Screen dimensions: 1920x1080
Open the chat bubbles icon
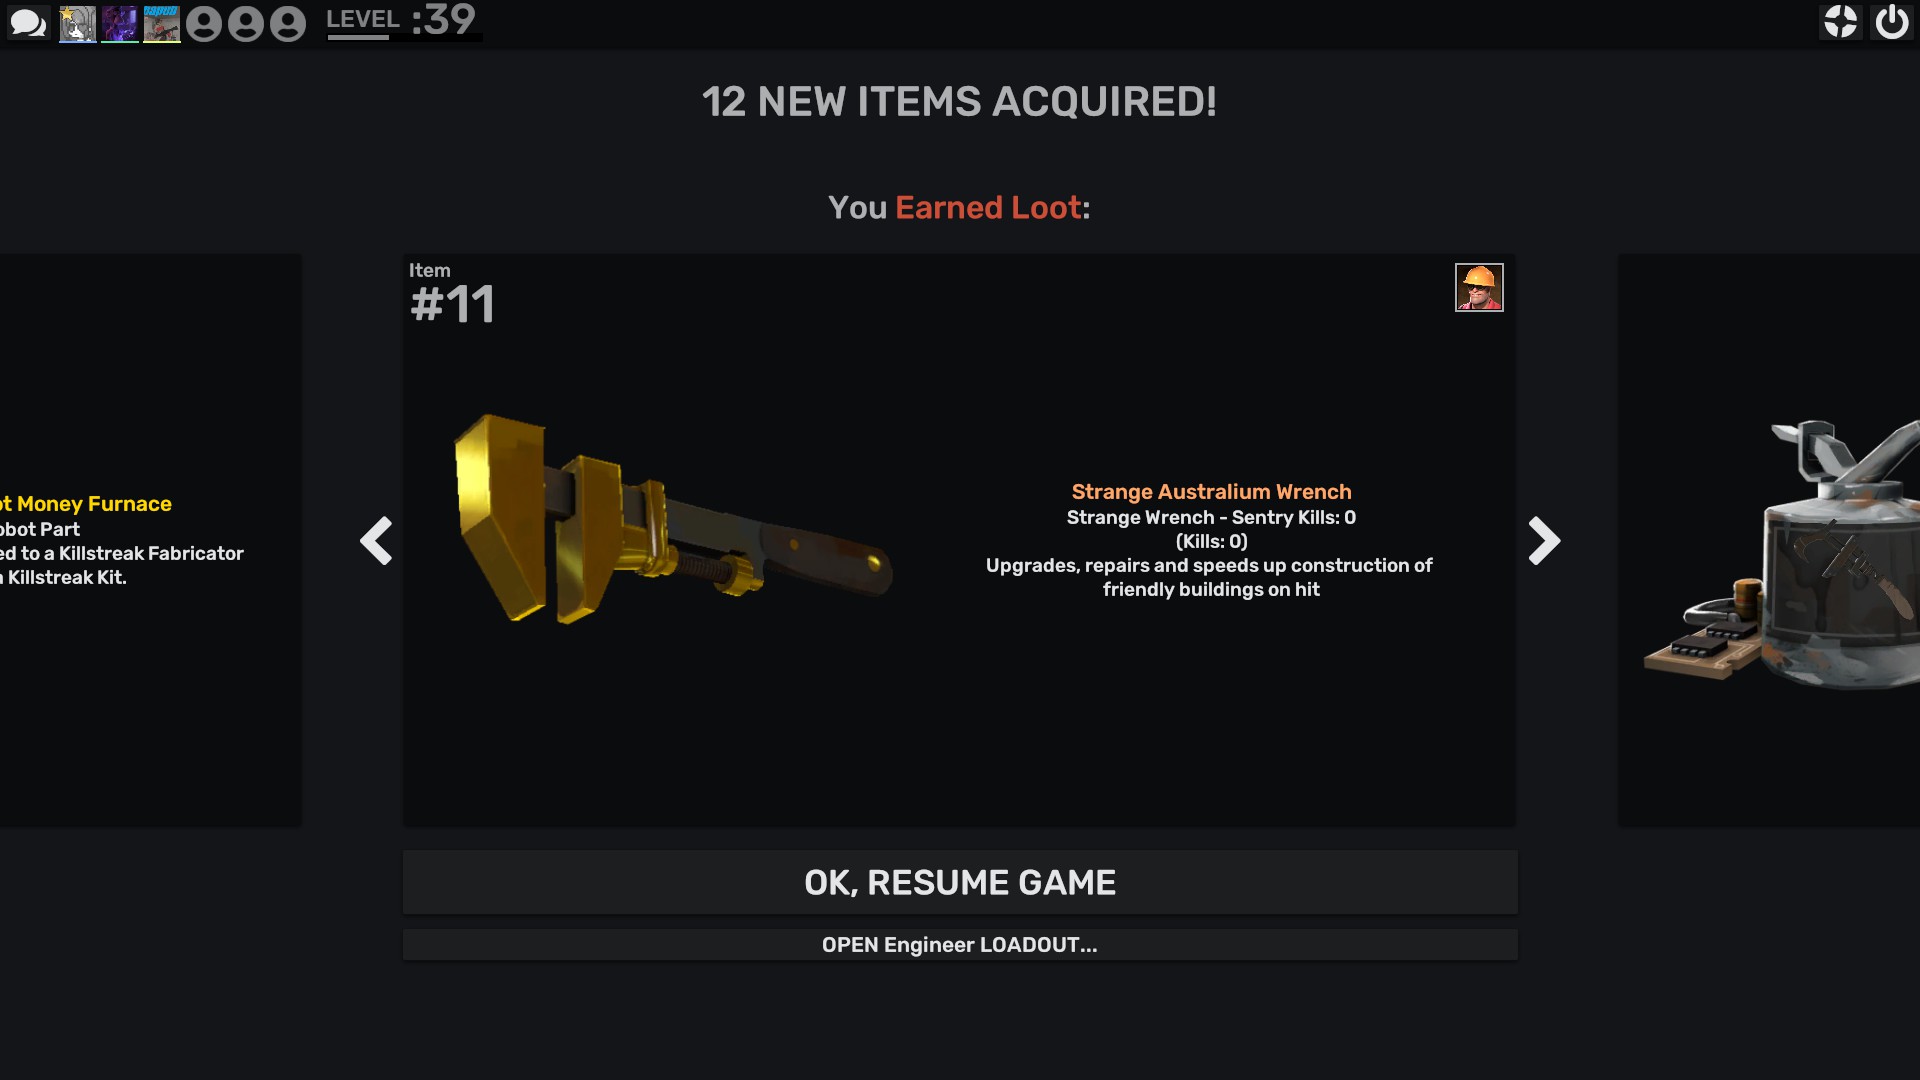[28, 23]
